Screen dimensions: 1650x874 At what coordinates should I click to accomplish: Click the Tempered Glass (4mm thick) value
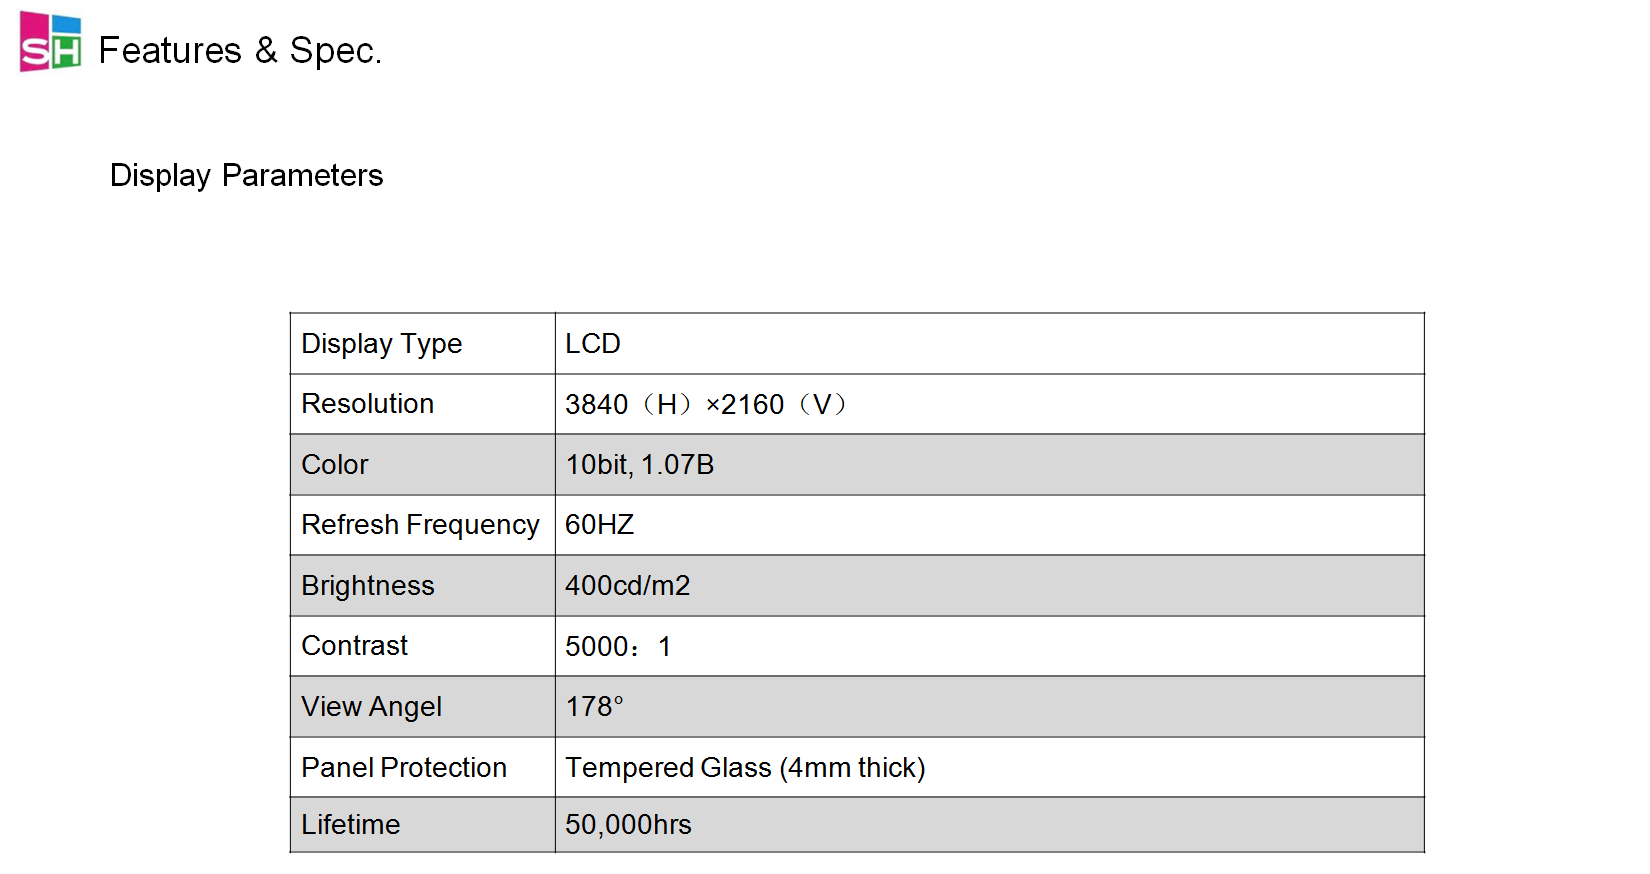point(745,767)
